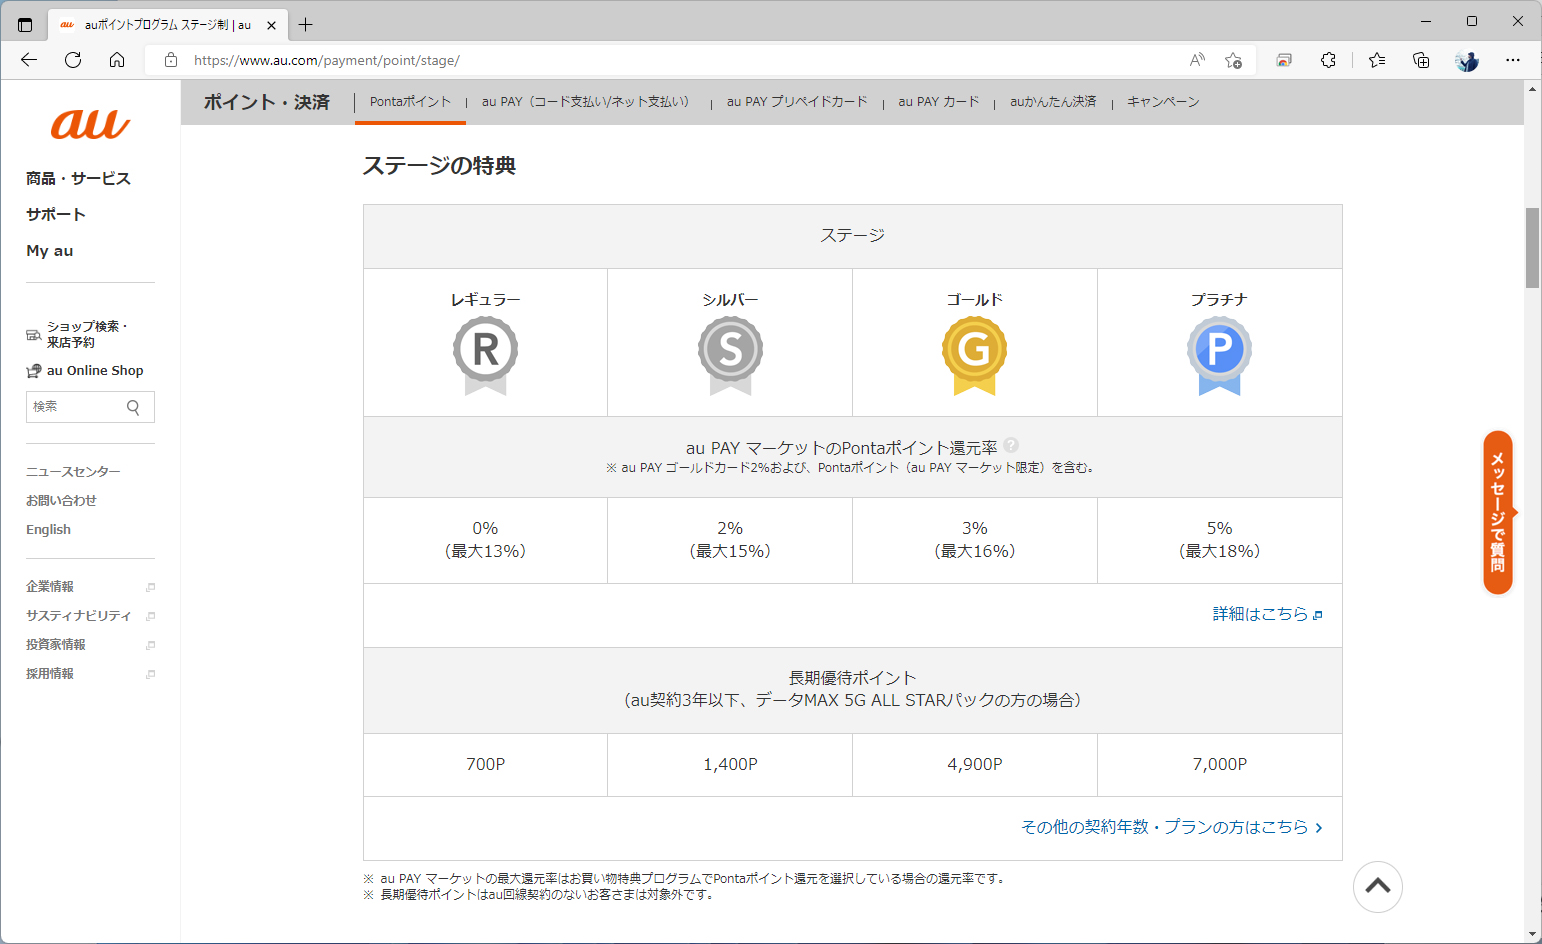Click メッセージで質問 chat button

pos(1498,512)
